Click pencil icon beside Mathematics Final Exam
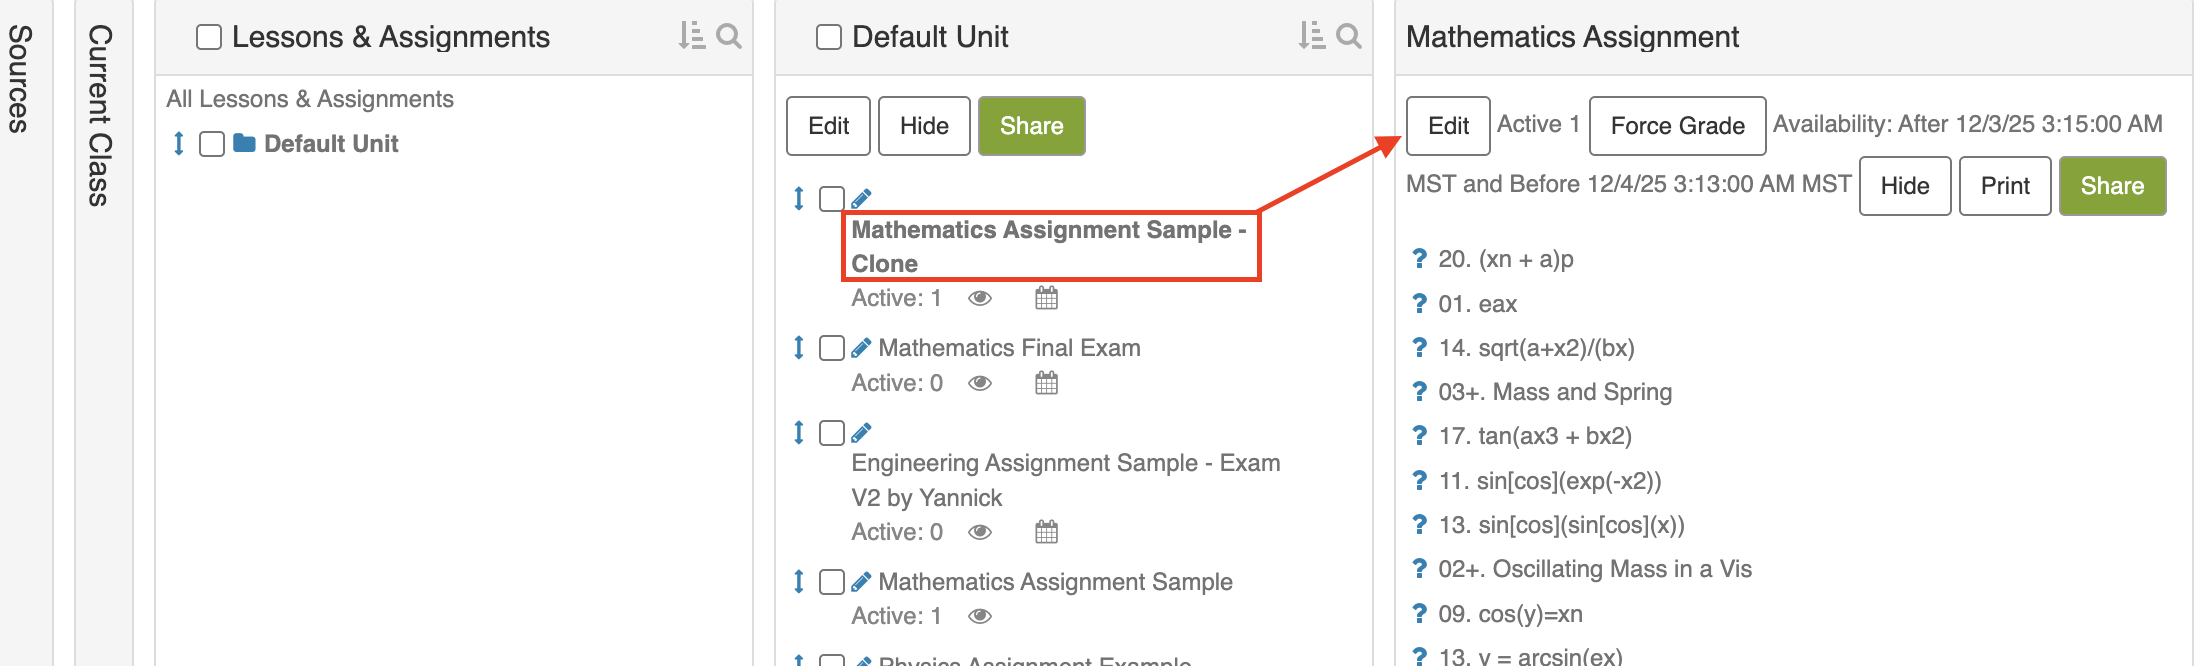 (x=861, y=348)
